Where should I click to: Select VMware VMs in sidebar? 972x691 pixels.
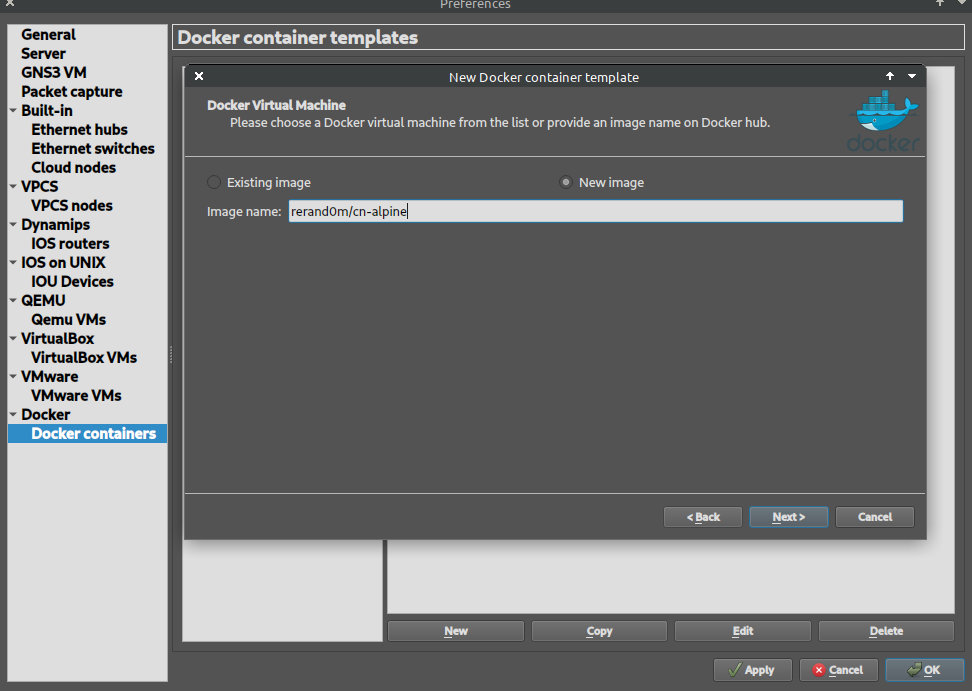click(76, 395)
